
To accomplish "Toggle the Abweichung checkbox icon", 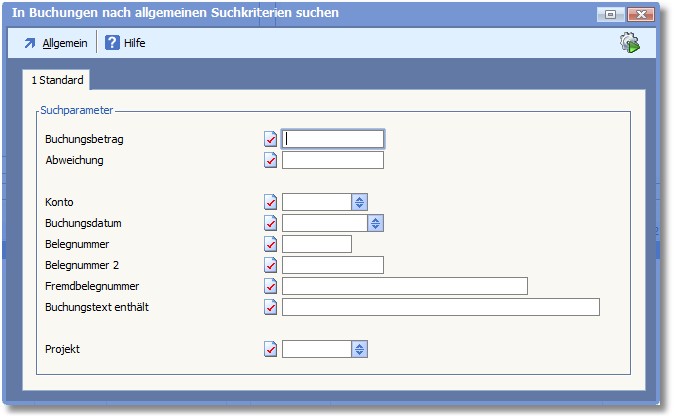I will click(x=270, y=160).
